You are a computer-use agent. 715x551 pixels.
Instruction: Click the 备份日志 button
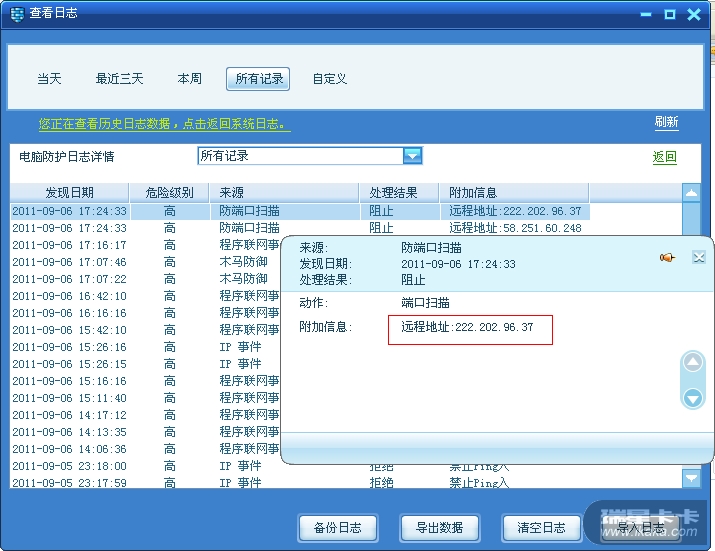[338, 528]
